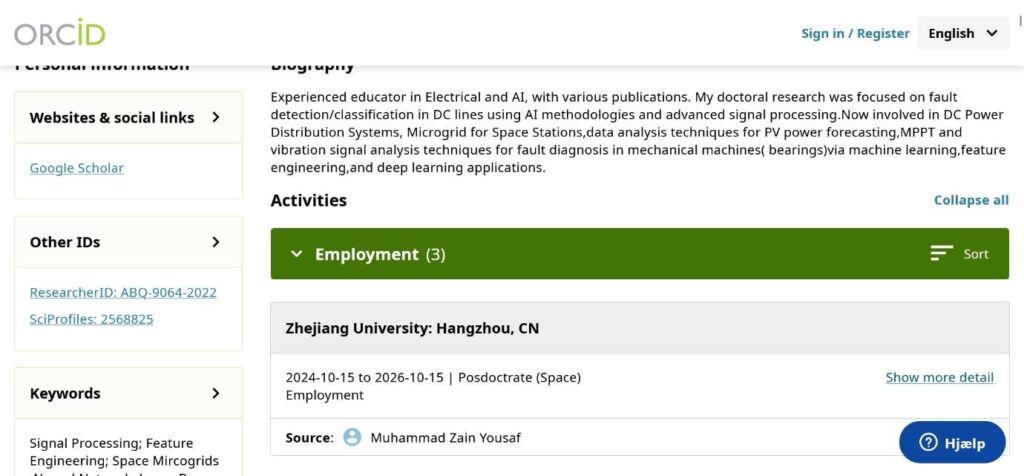Open the English language dropdown
Image resolution: width=1024 pixels, height=476 pixels.
click(962, 33)
